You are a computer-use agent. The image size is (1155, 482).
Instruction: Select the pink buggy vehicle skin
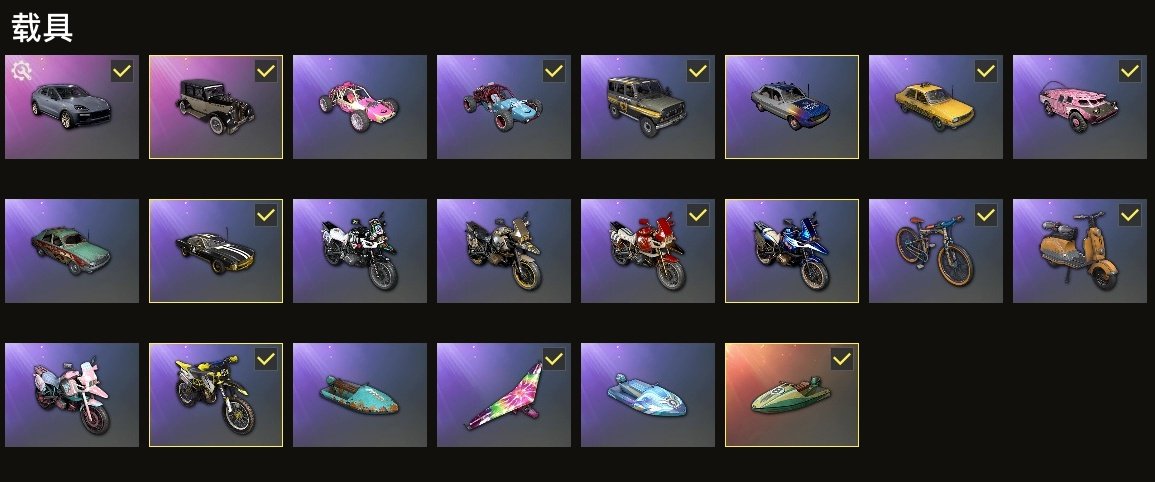pos(359,107)
